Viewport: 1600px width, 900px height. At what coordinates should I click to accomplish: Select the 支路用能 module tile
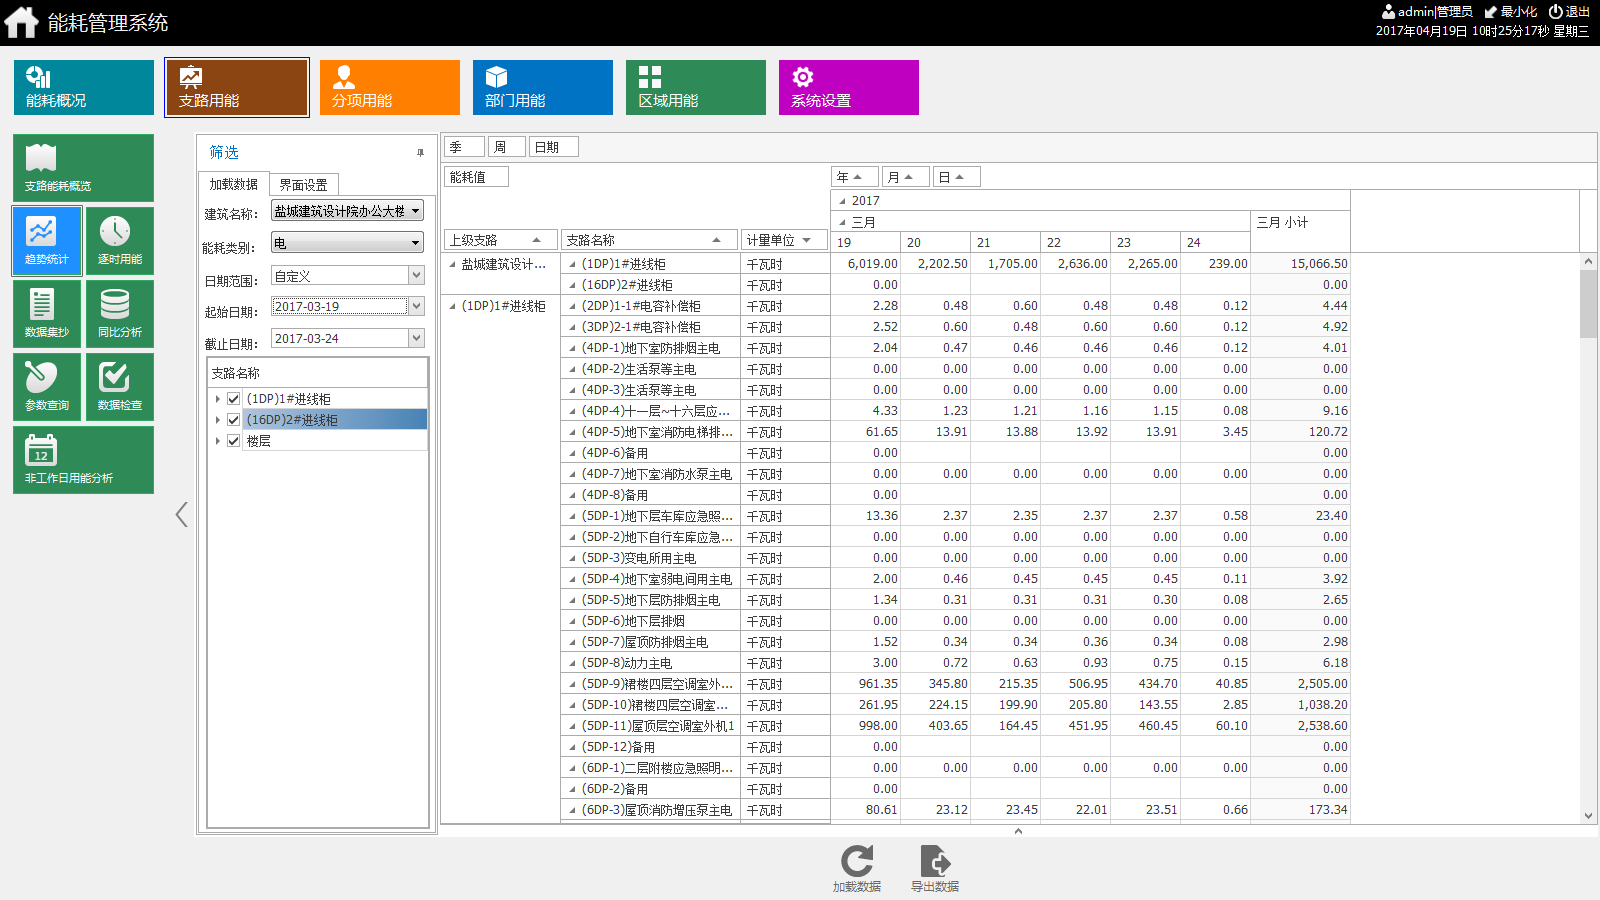click(x=237, y=87)
